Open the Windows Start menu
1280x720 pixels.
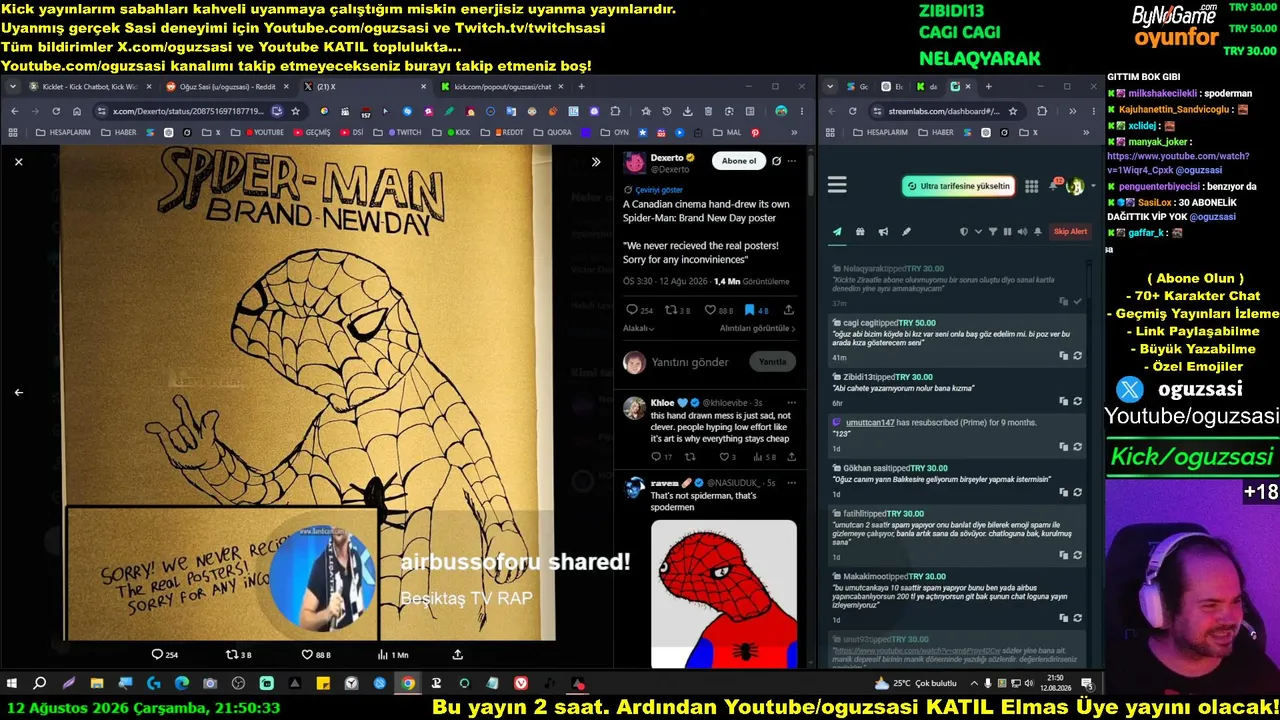[x=12, y=684]
